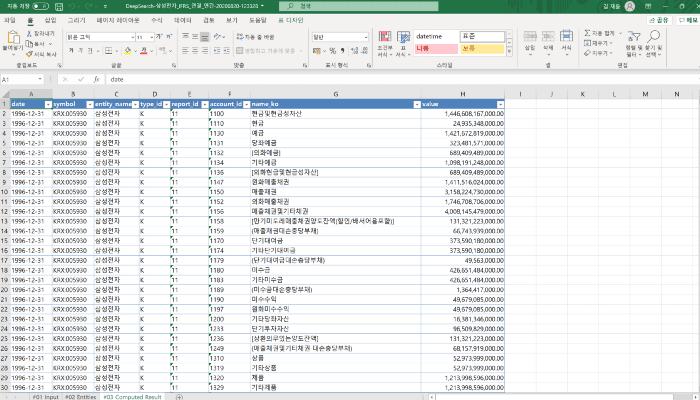Viewport: 700px width, 400px height.
Task: Open the font color dropdown arrow
Action: pyautogui.click(x=151, y=51)
